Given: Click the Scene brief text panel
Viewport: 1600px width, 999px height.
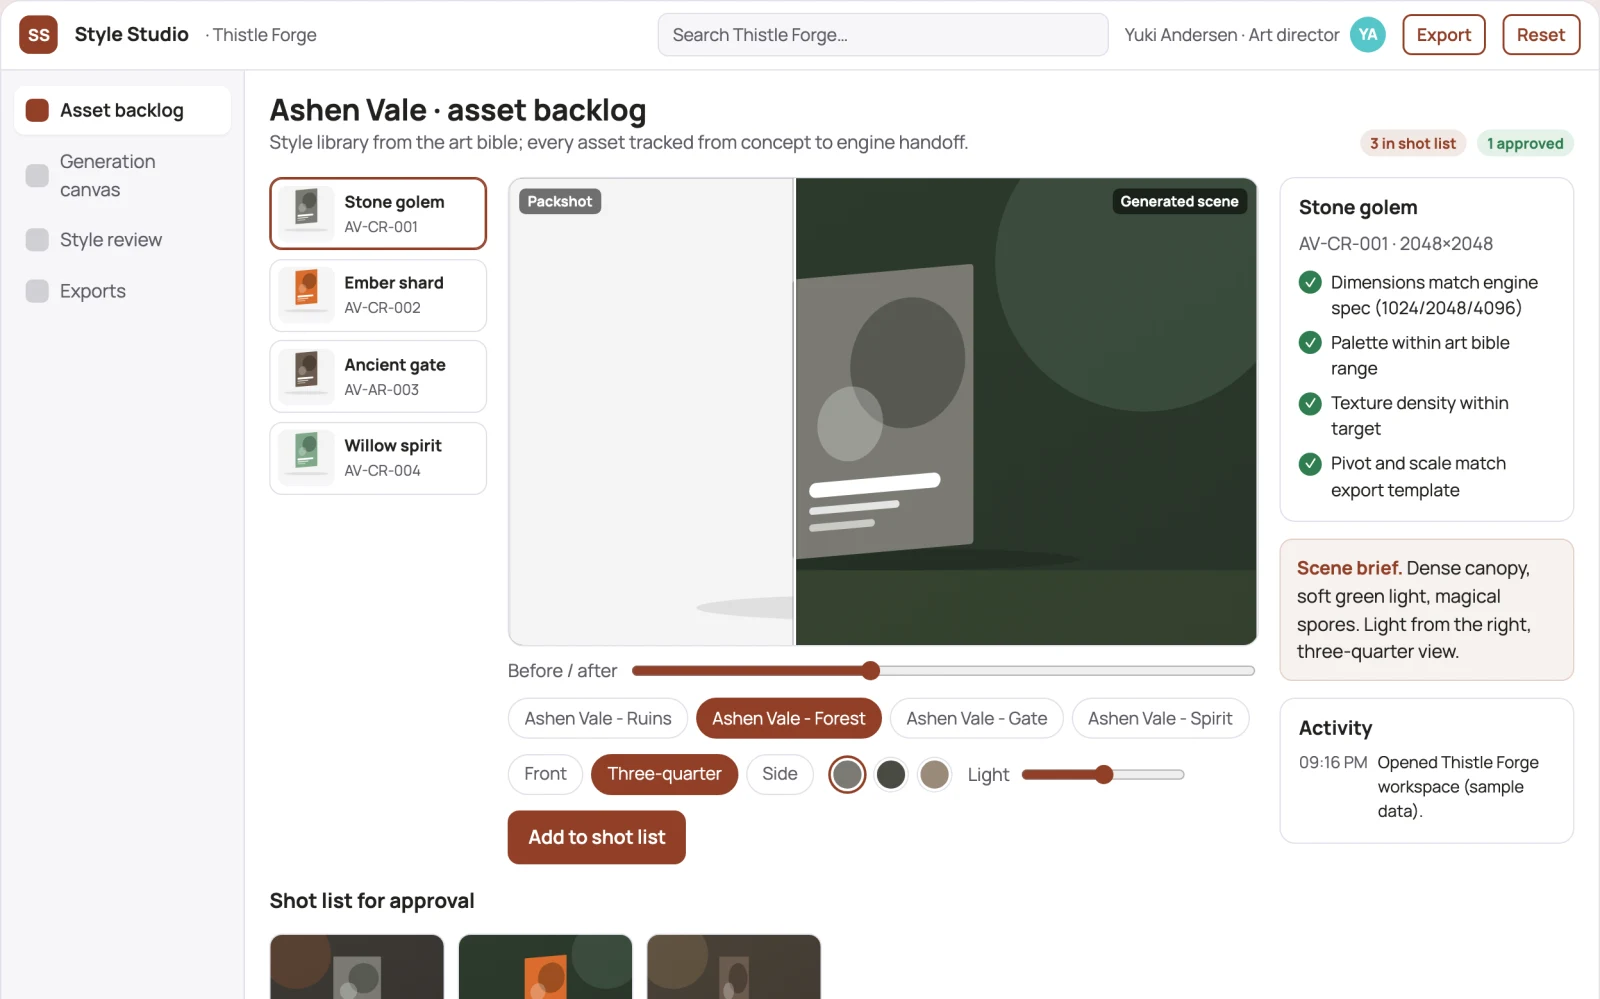Looking at the screenshot, I should pos(1427,610).
